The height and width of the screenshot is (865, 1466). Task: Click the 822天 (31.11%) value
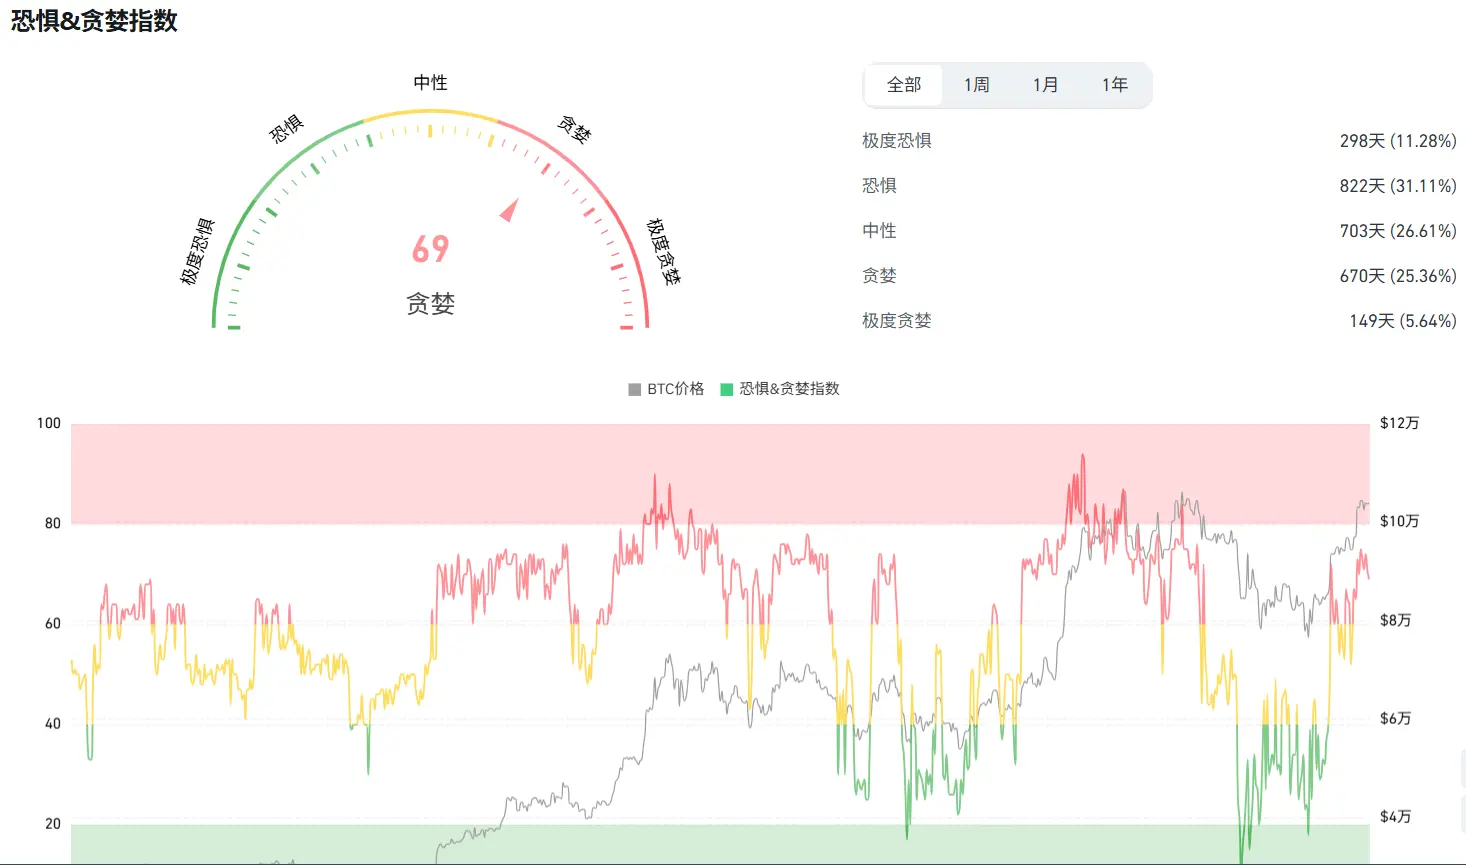[1398, 186]
